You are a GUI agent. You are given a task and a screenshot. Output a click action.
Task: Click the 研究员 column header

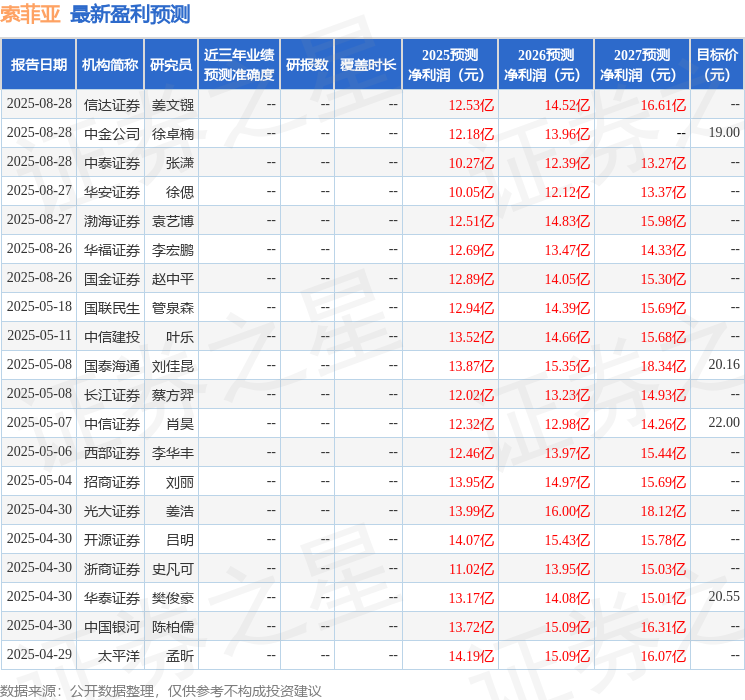[x=171, y=65]
